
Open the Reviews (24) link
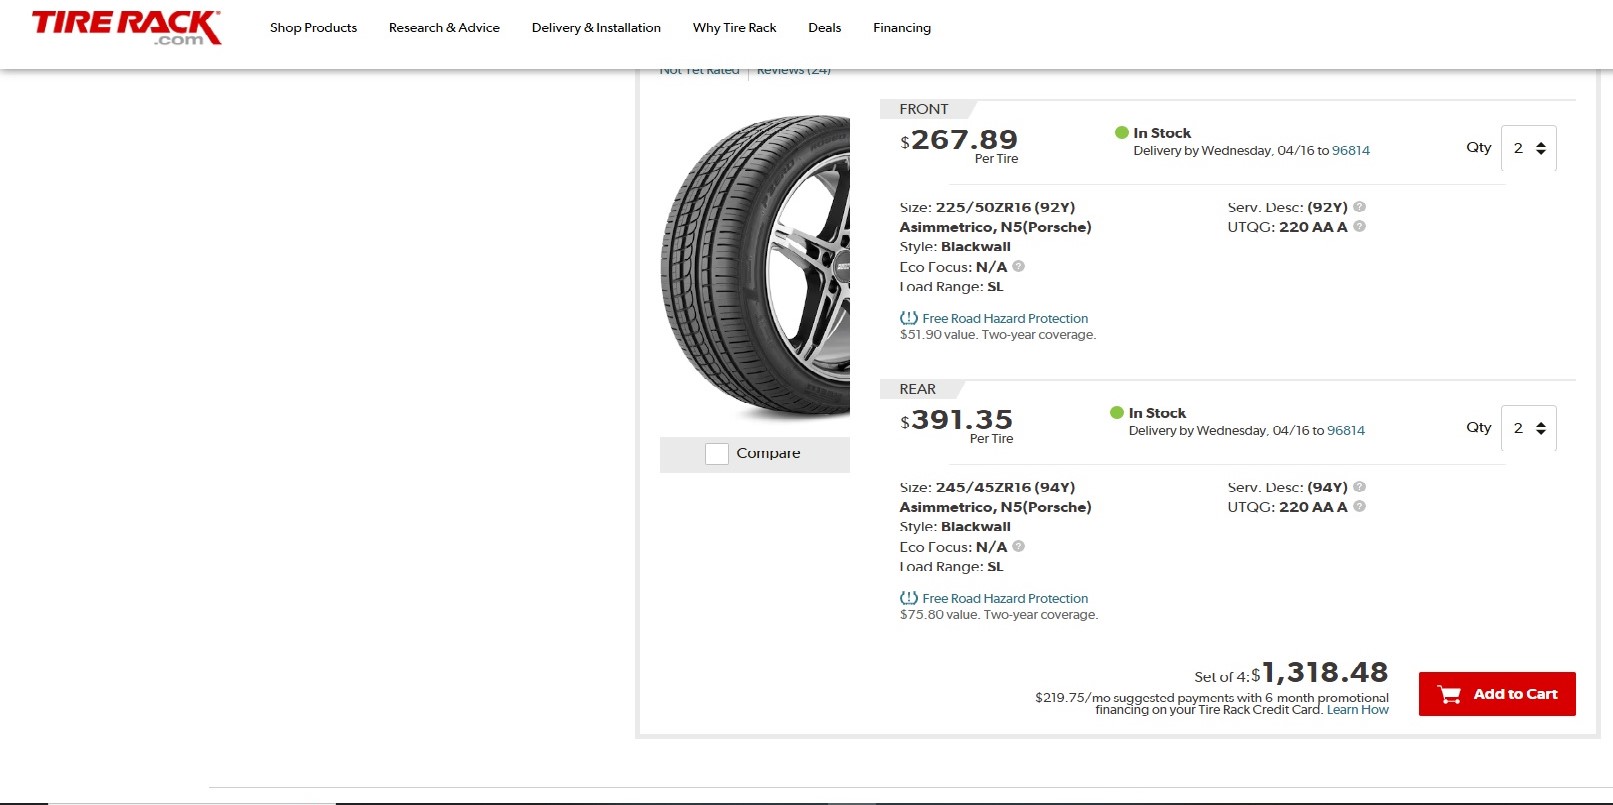[794, 72]
